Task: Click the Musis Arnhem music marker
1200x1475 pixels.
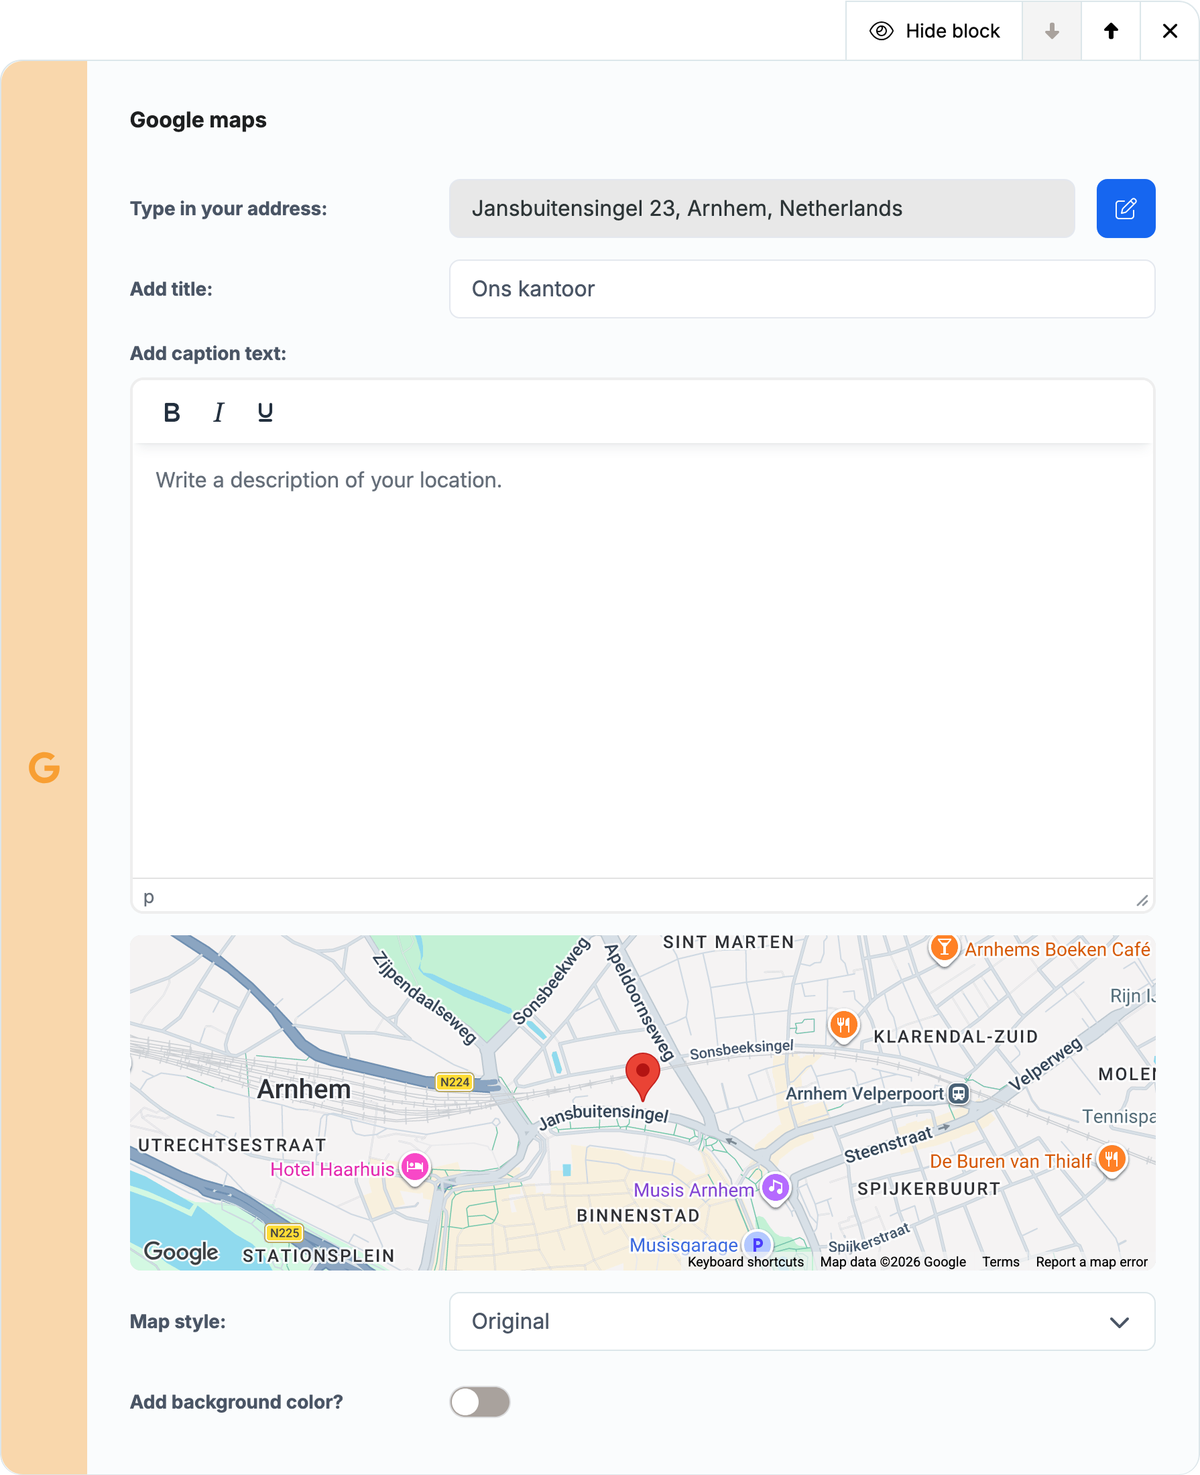Action: pos(776,1188)
